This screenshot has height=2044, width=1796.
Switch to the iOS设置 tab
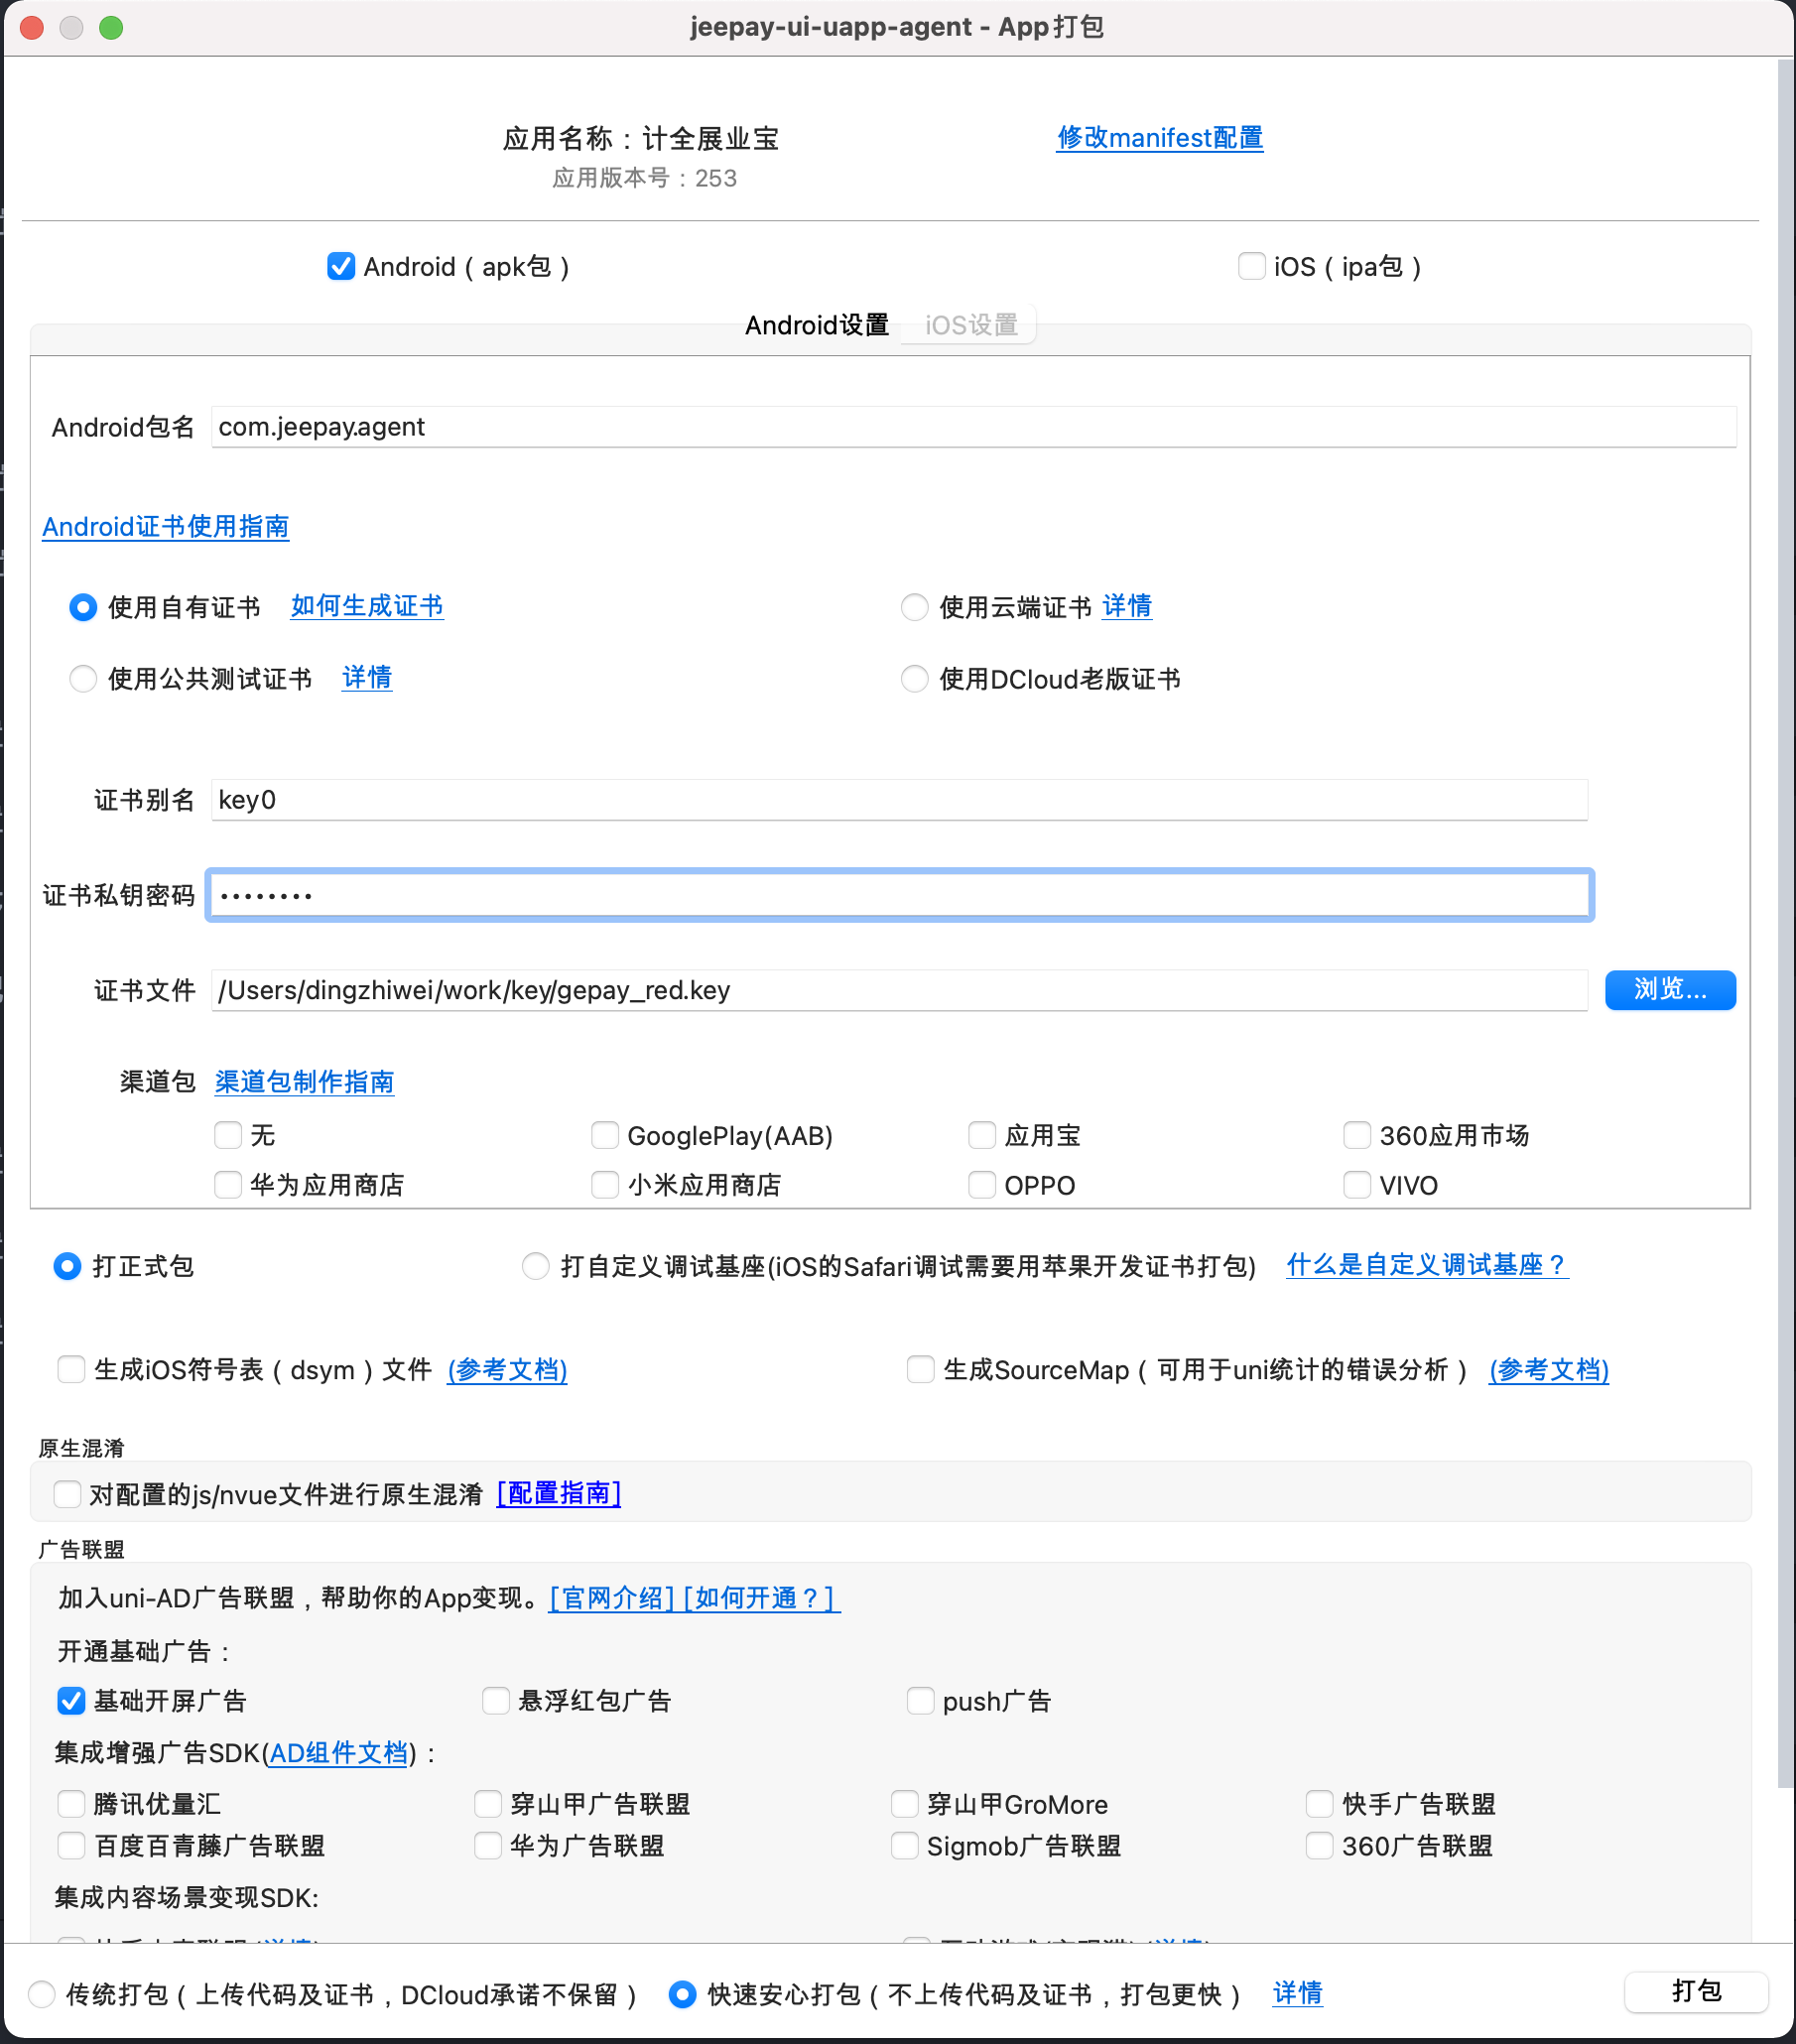coord(970,325)
